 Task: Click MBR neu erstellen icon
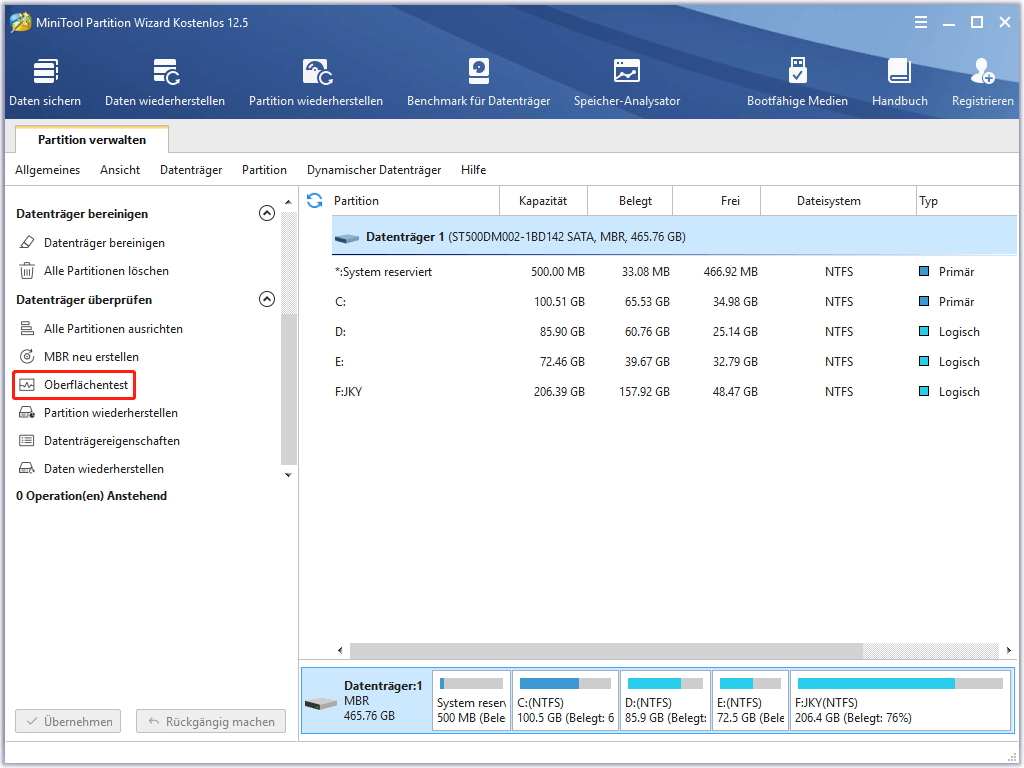point(27,357)
